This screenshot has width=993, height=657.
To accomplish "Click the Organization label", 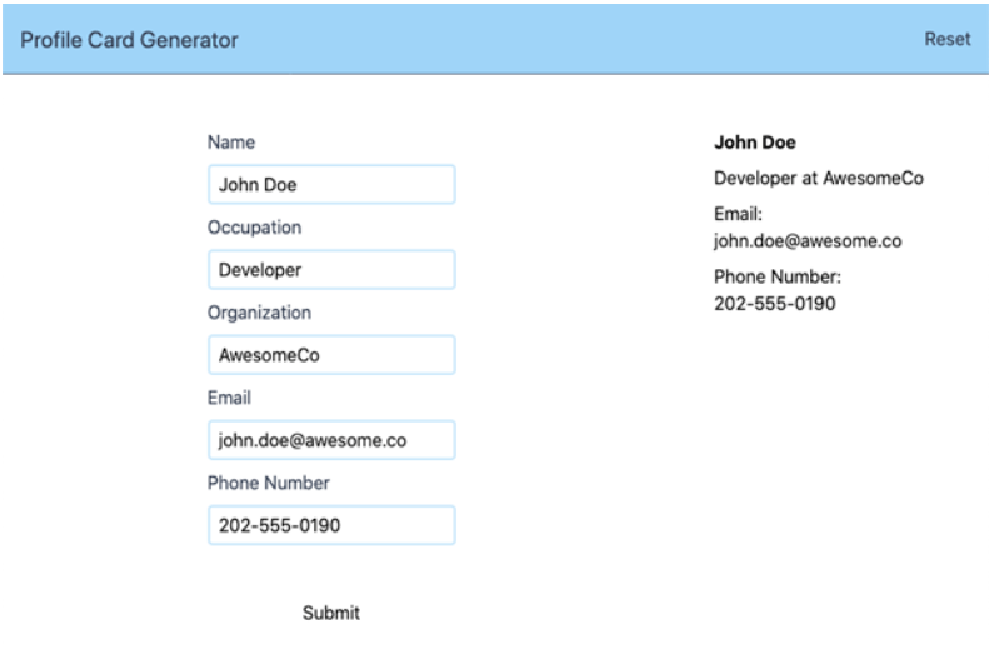I will click(x=259, y=312).
